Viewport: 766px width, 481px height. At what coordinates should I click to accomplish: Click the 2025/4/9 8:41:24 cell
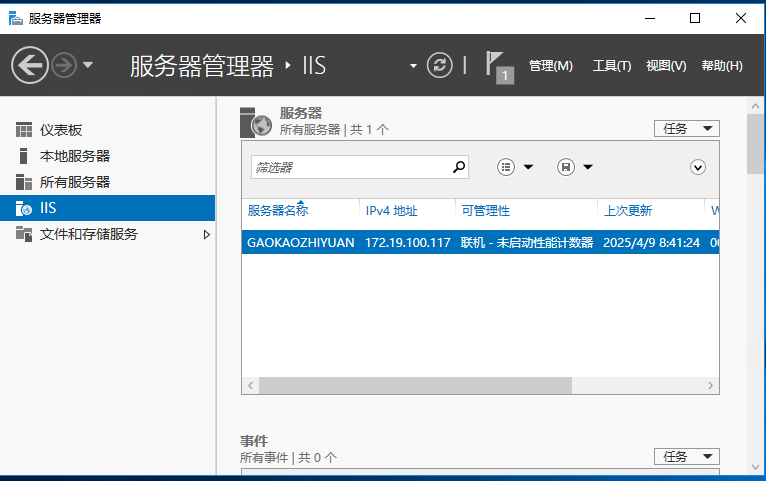coord(651,242)
